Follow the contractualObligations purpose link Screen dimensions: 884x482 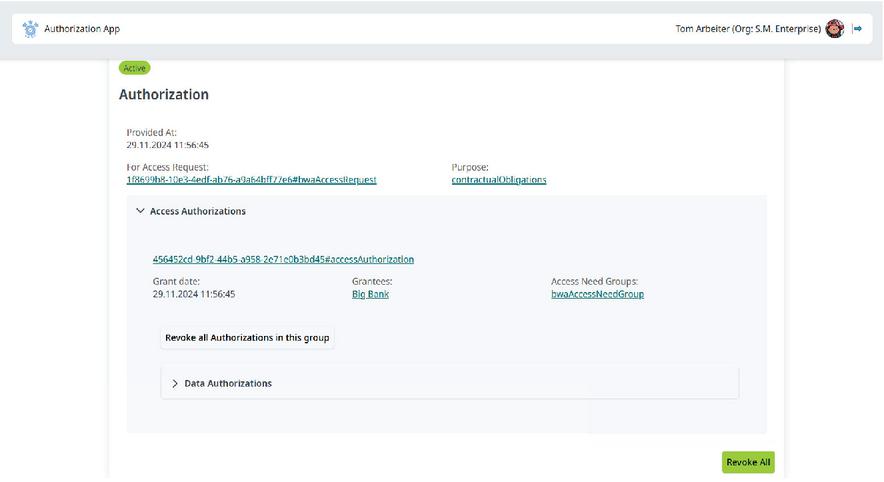pos(499,180)
